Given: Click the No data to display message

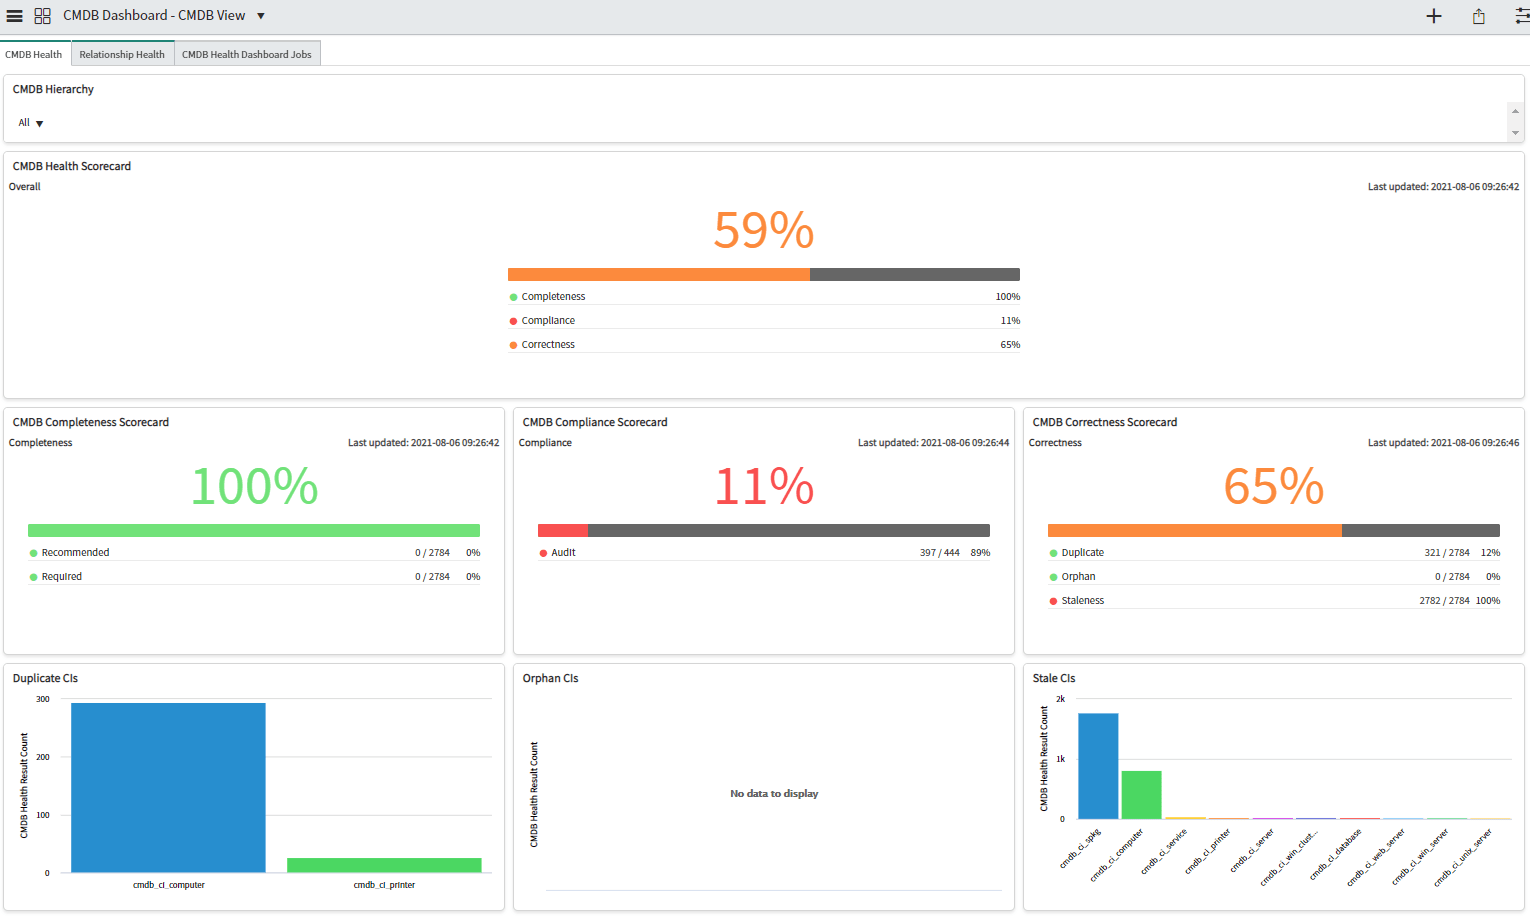Looking at the screenshot, I should point(774,794).
